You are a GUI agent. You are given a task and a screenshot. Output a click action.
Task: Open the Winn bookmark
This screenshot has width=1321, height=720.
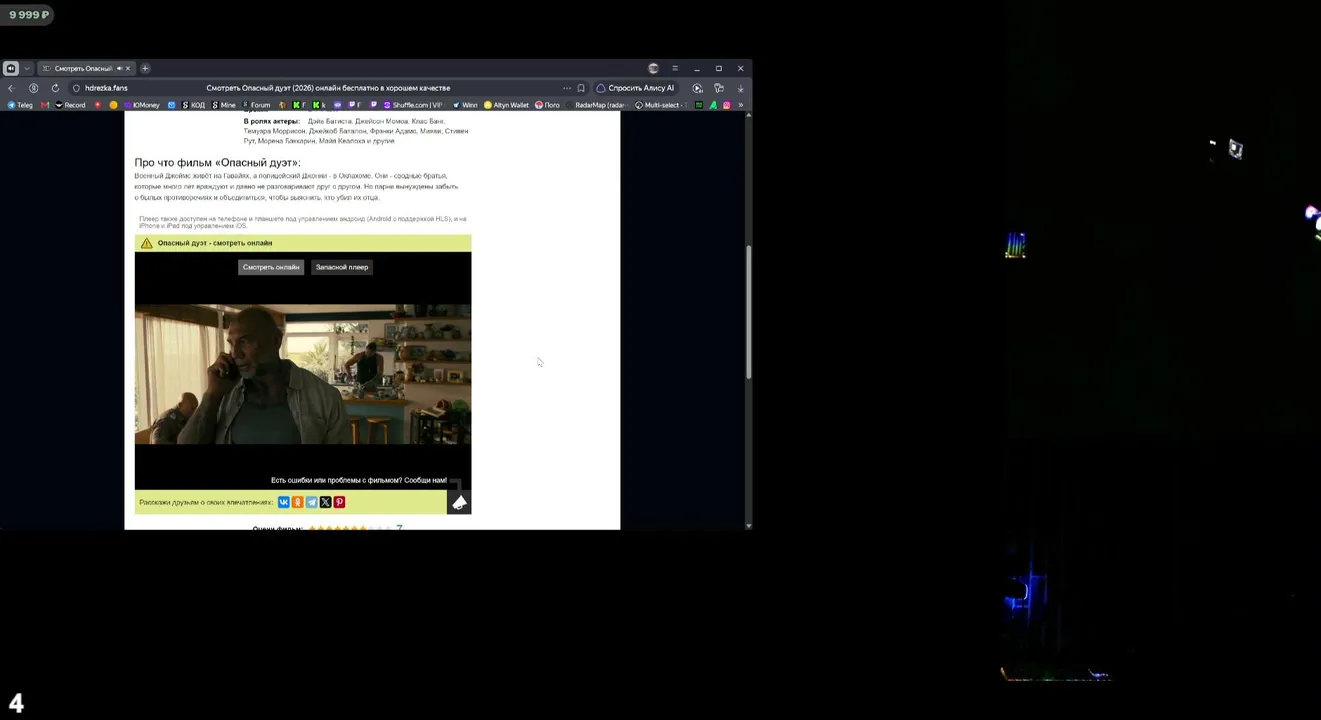click(465, 105)
